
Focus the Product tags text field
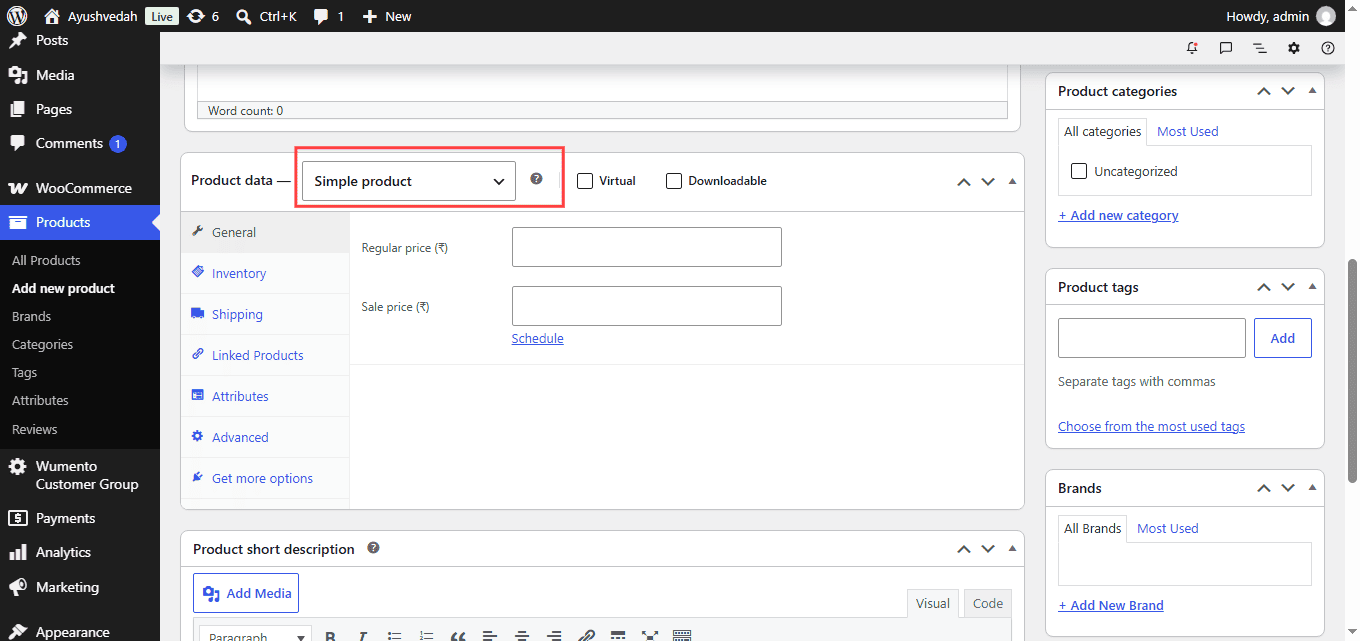pos(1152,338)
